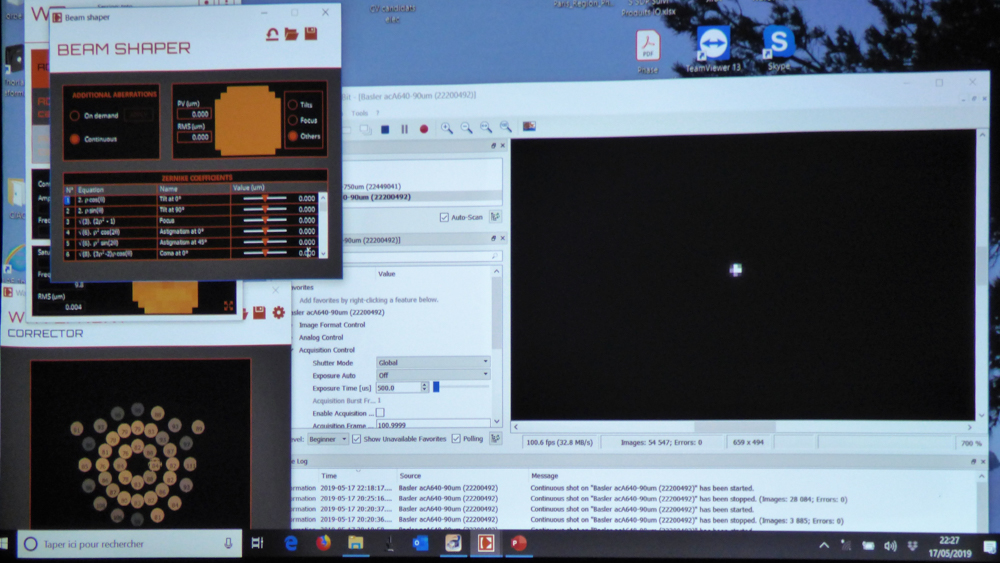
Task: Click the Exposure Time input field
Action: coord(398,388)
